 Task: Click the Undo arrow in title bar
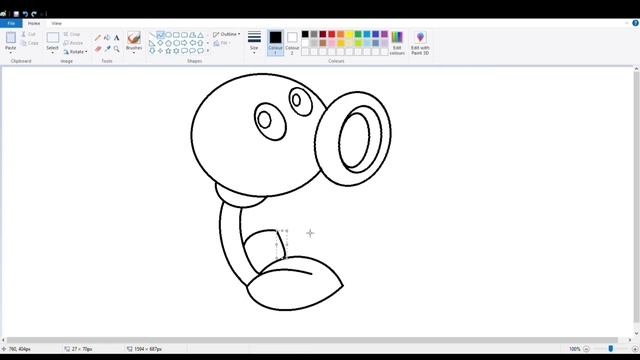pos(25,14)
